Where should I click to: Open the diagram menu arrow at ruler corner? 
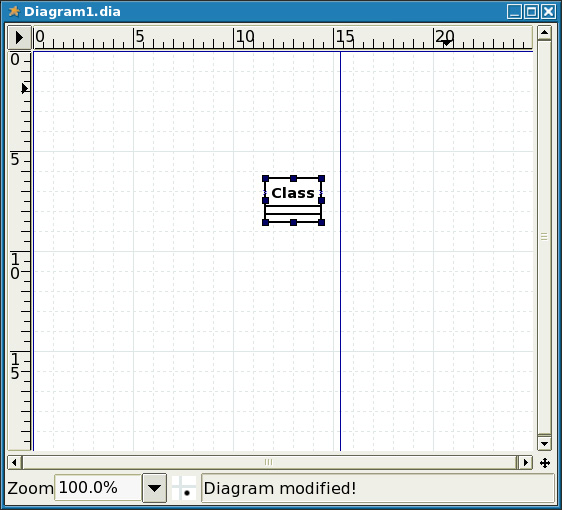19,37
